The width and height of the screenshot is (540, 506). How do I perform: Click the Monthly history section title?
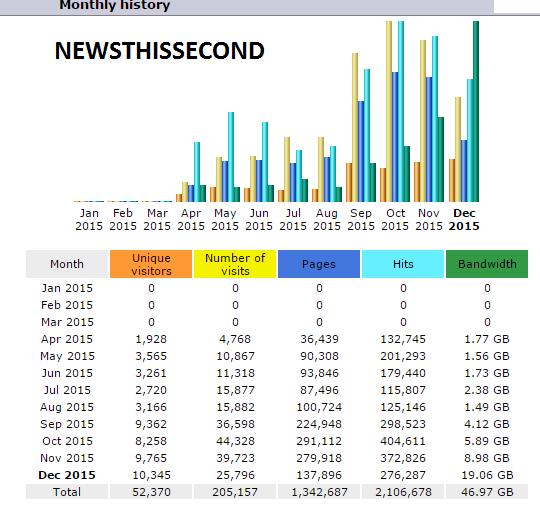coord(115,5)
